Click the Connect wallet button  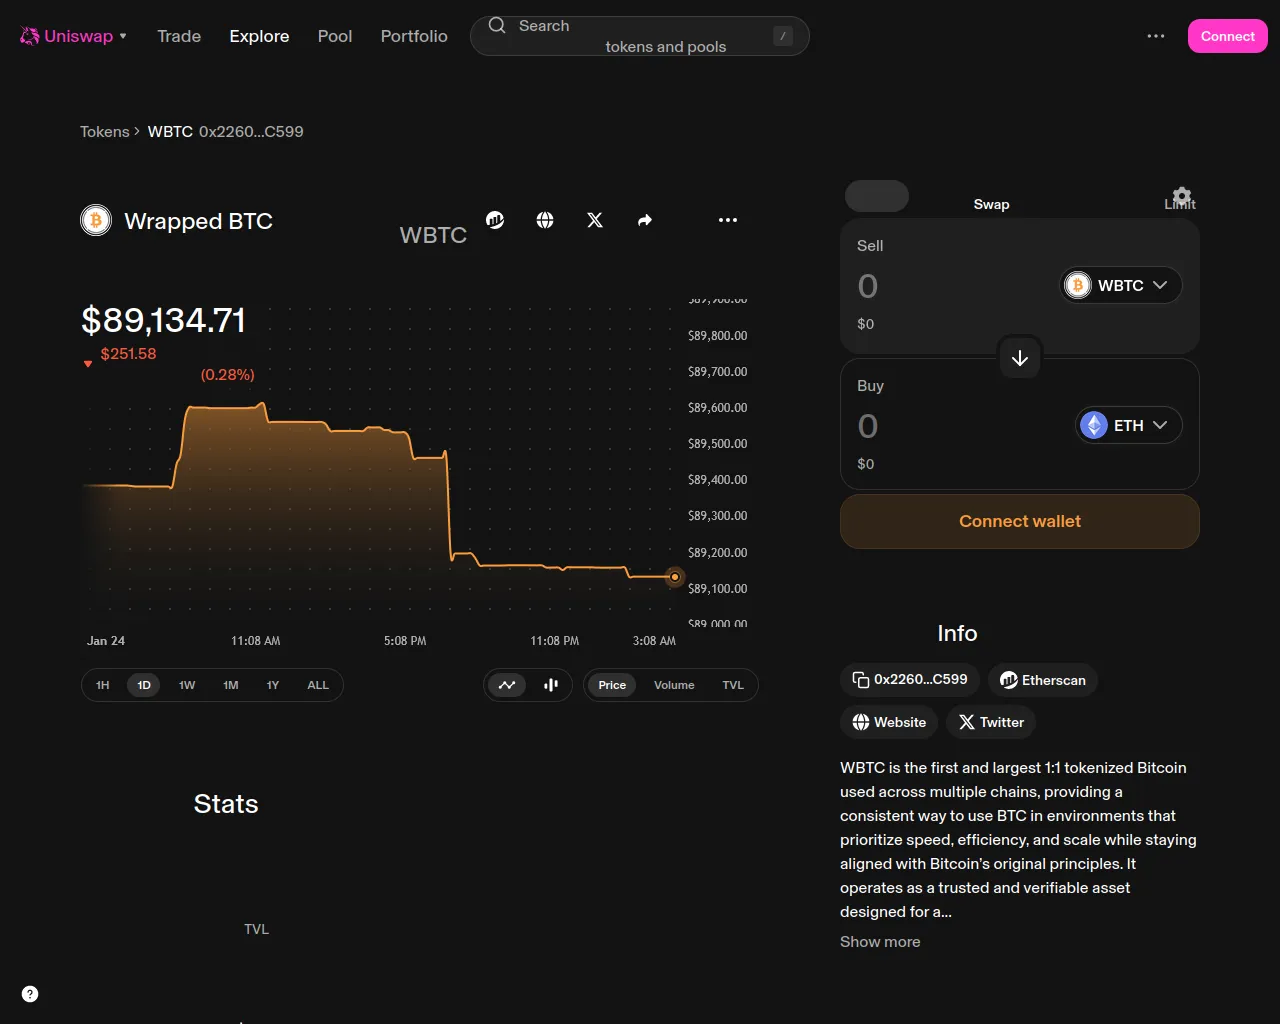pyautogui.click(x=1020, y=521)
